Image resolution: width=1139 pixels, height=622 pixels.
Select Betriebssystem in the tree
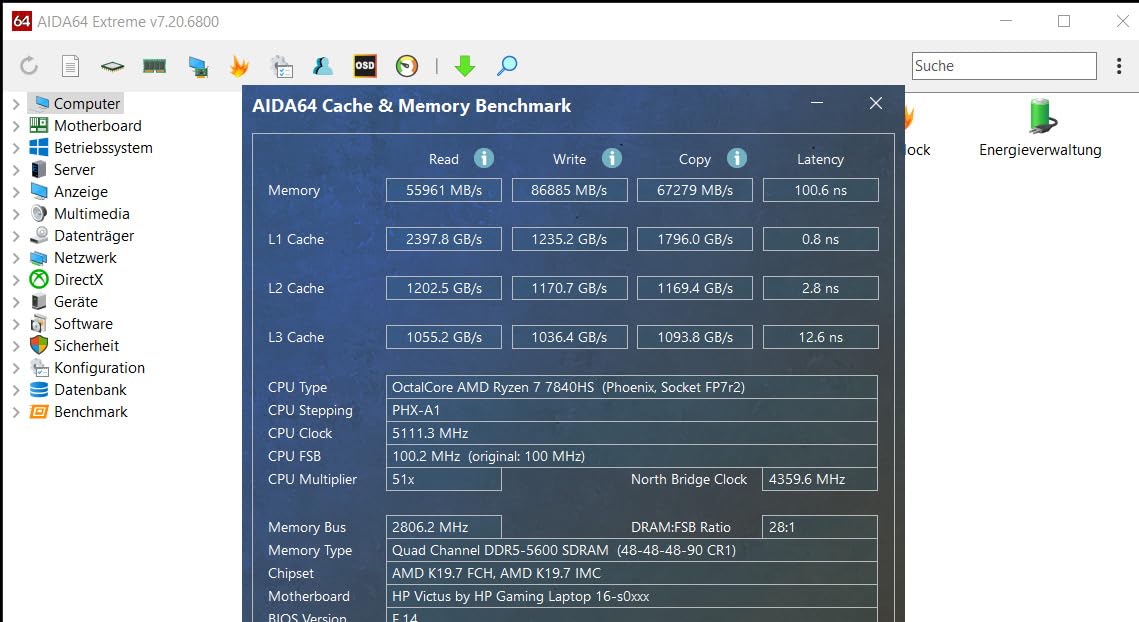click(x=103, y=148)
